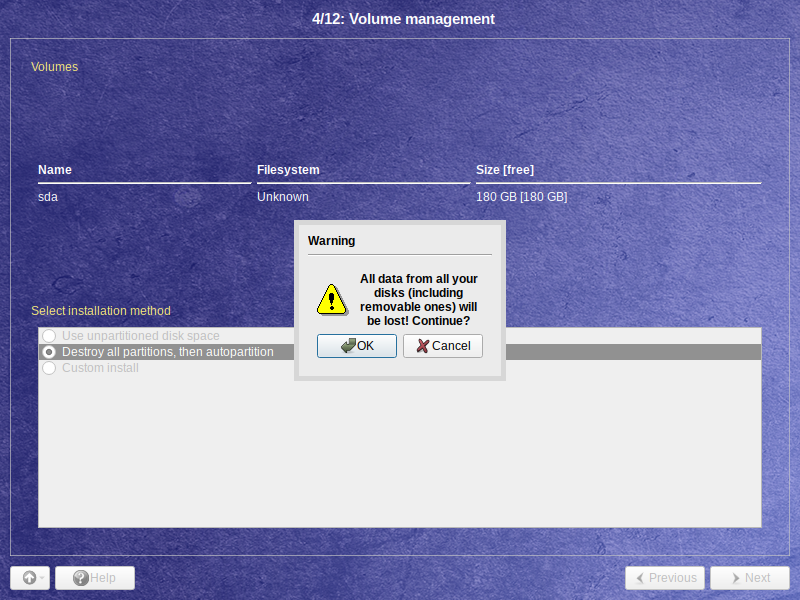Image resolution: width=800 pixels, height=600 pixels.
Task: Click the yellow warning triangle icon
Action: click(332, 299)
